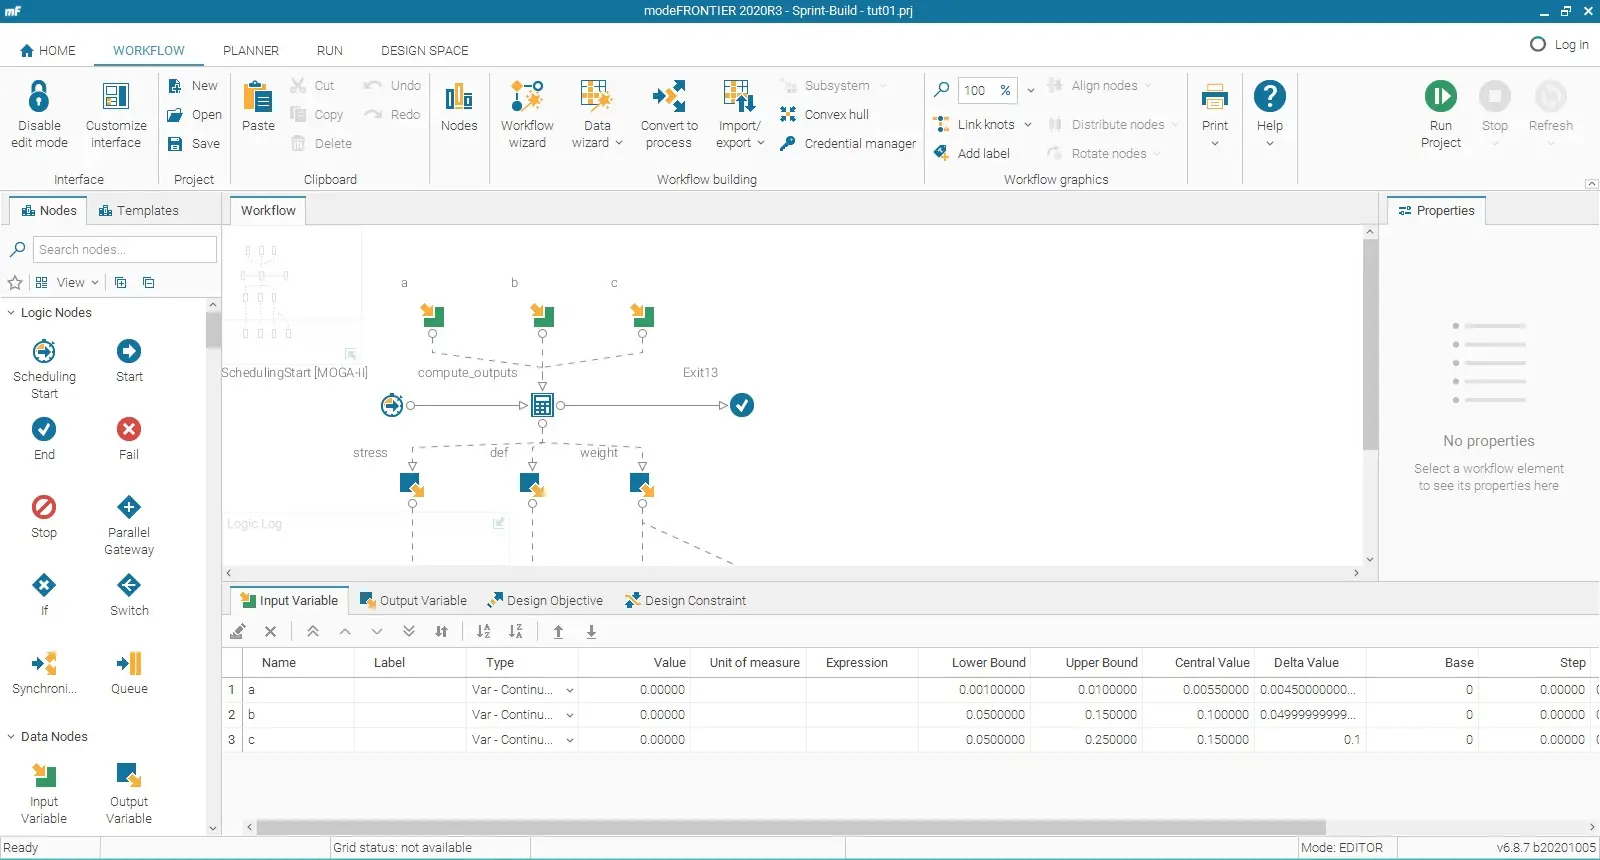
Task: Switch to the HOME ribbon tab
Action: coord(47,51)
